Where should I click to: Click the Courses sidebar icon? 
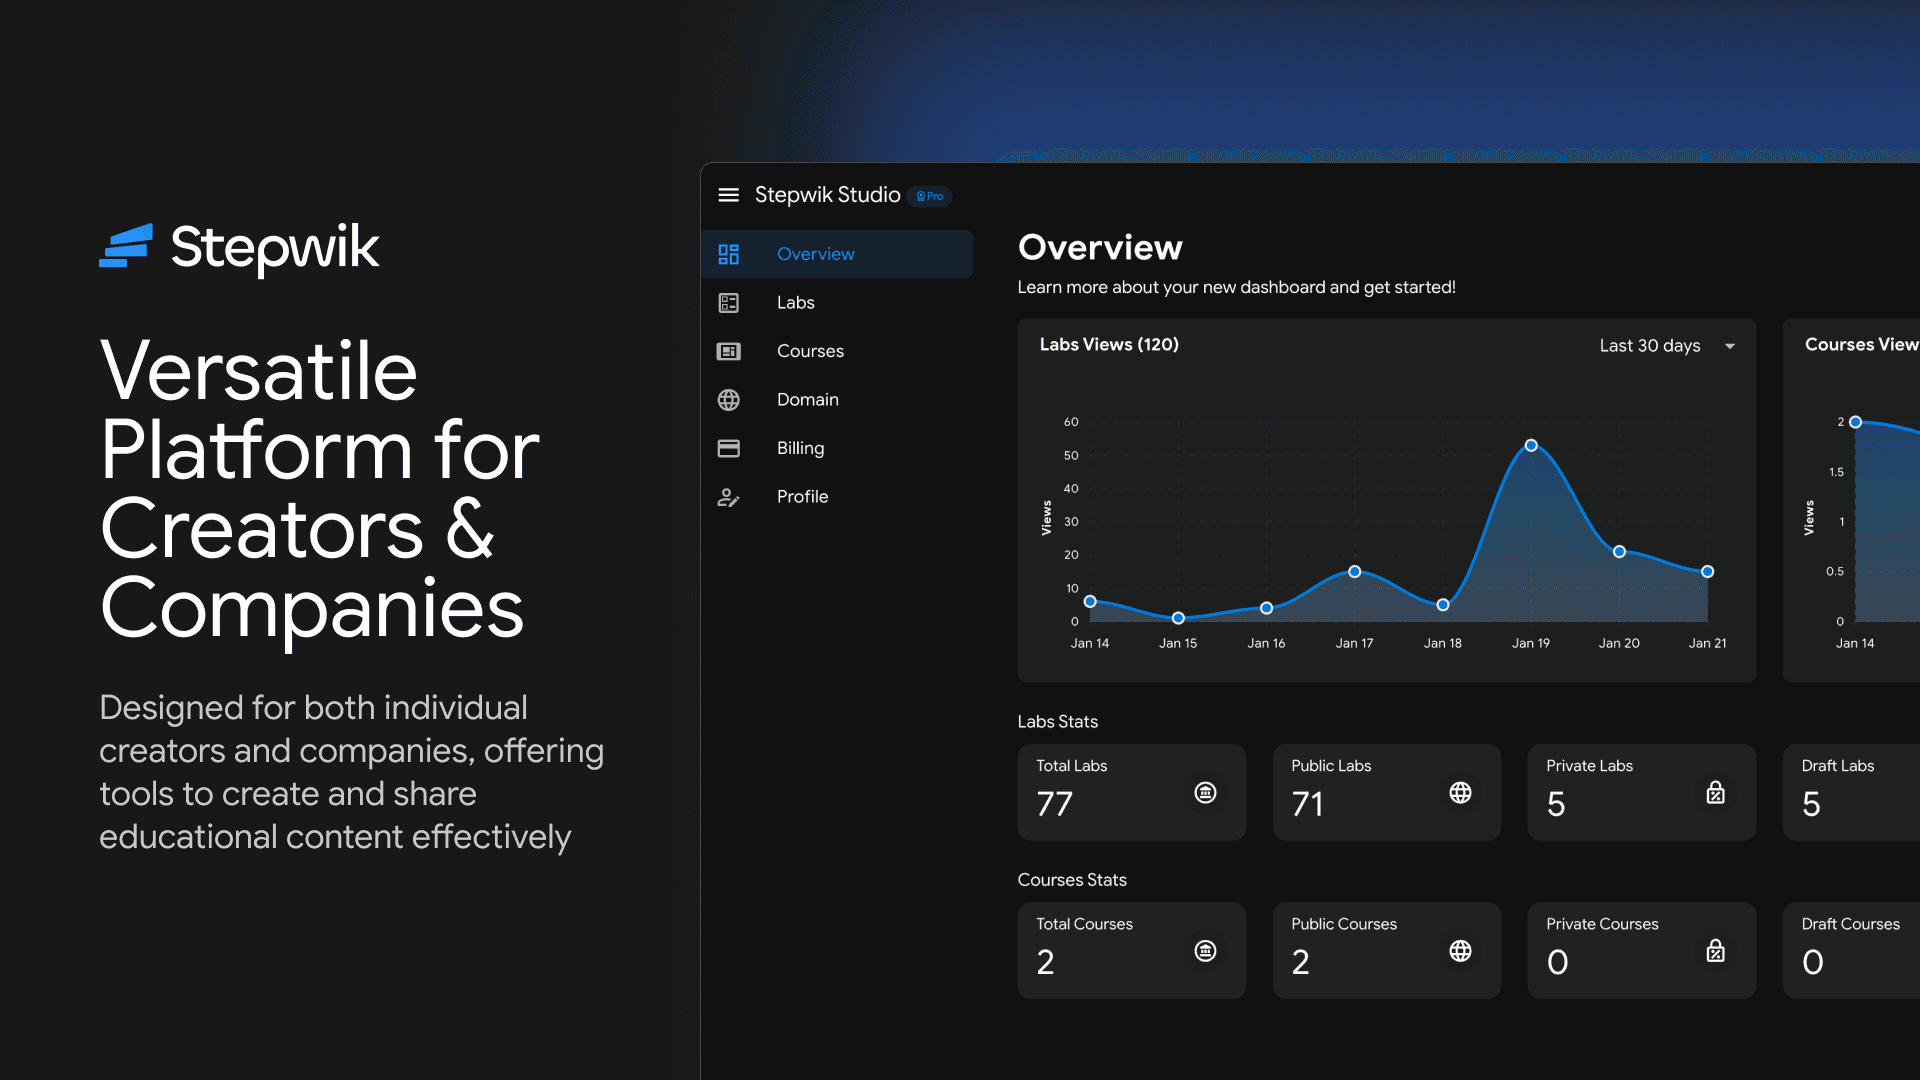[x=728, y=351]
